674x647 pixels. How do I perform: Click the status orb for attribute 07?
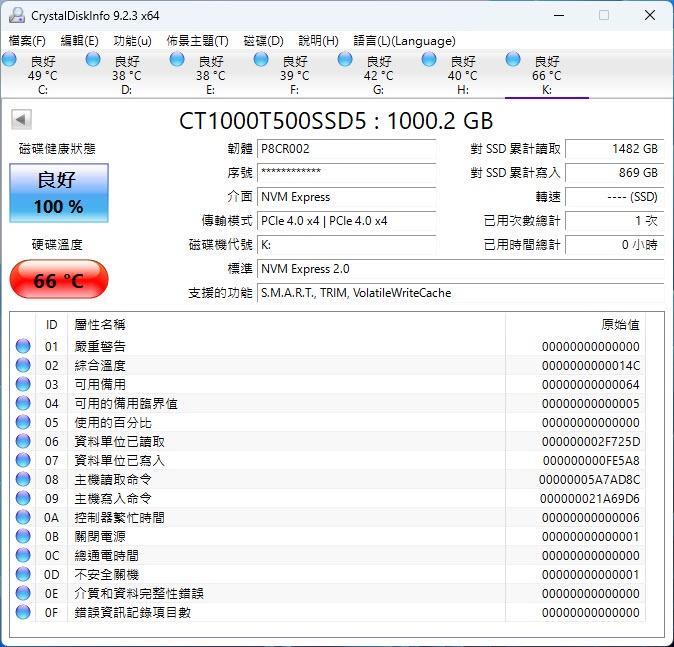coord(23,460)
